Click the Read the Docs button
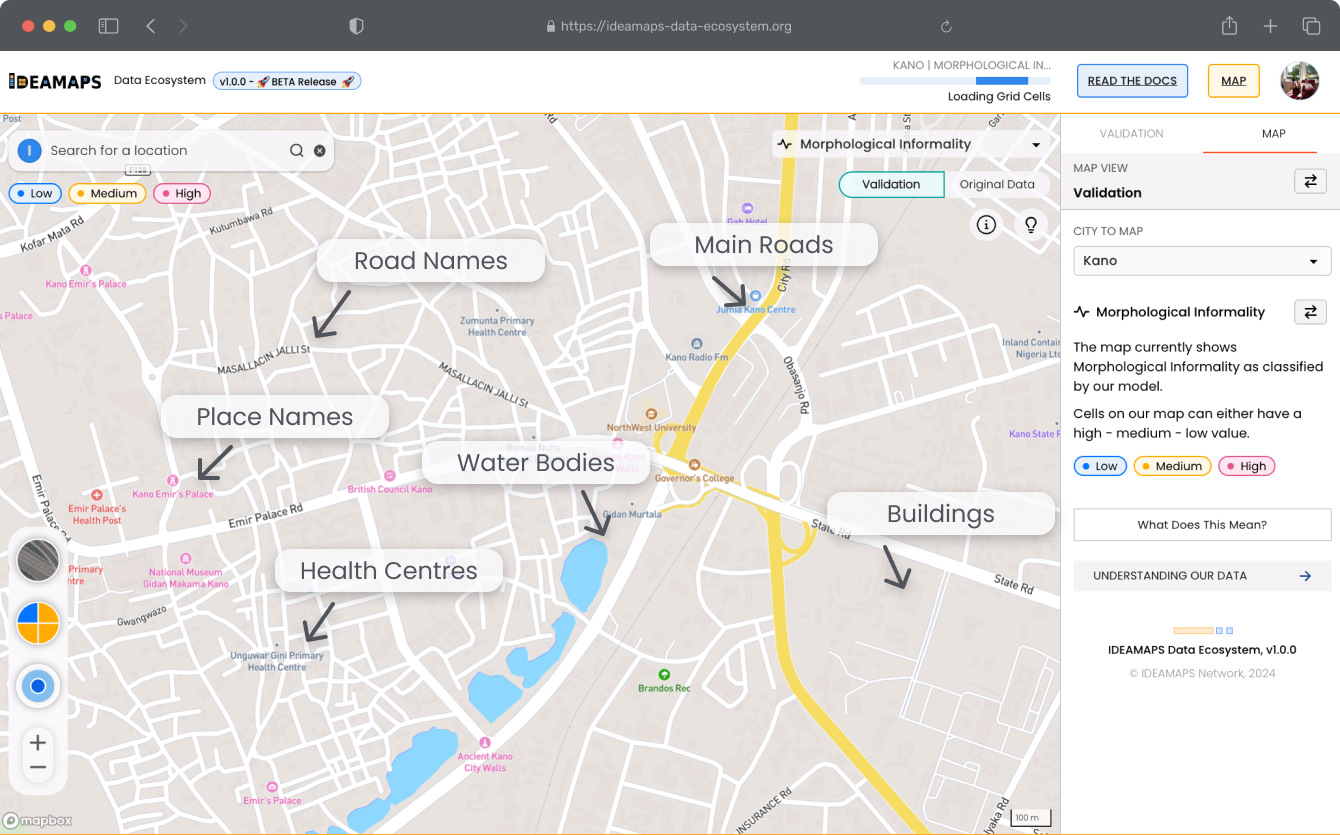1340x835 pixels. pyautogui.click(x=1132, y=81)
